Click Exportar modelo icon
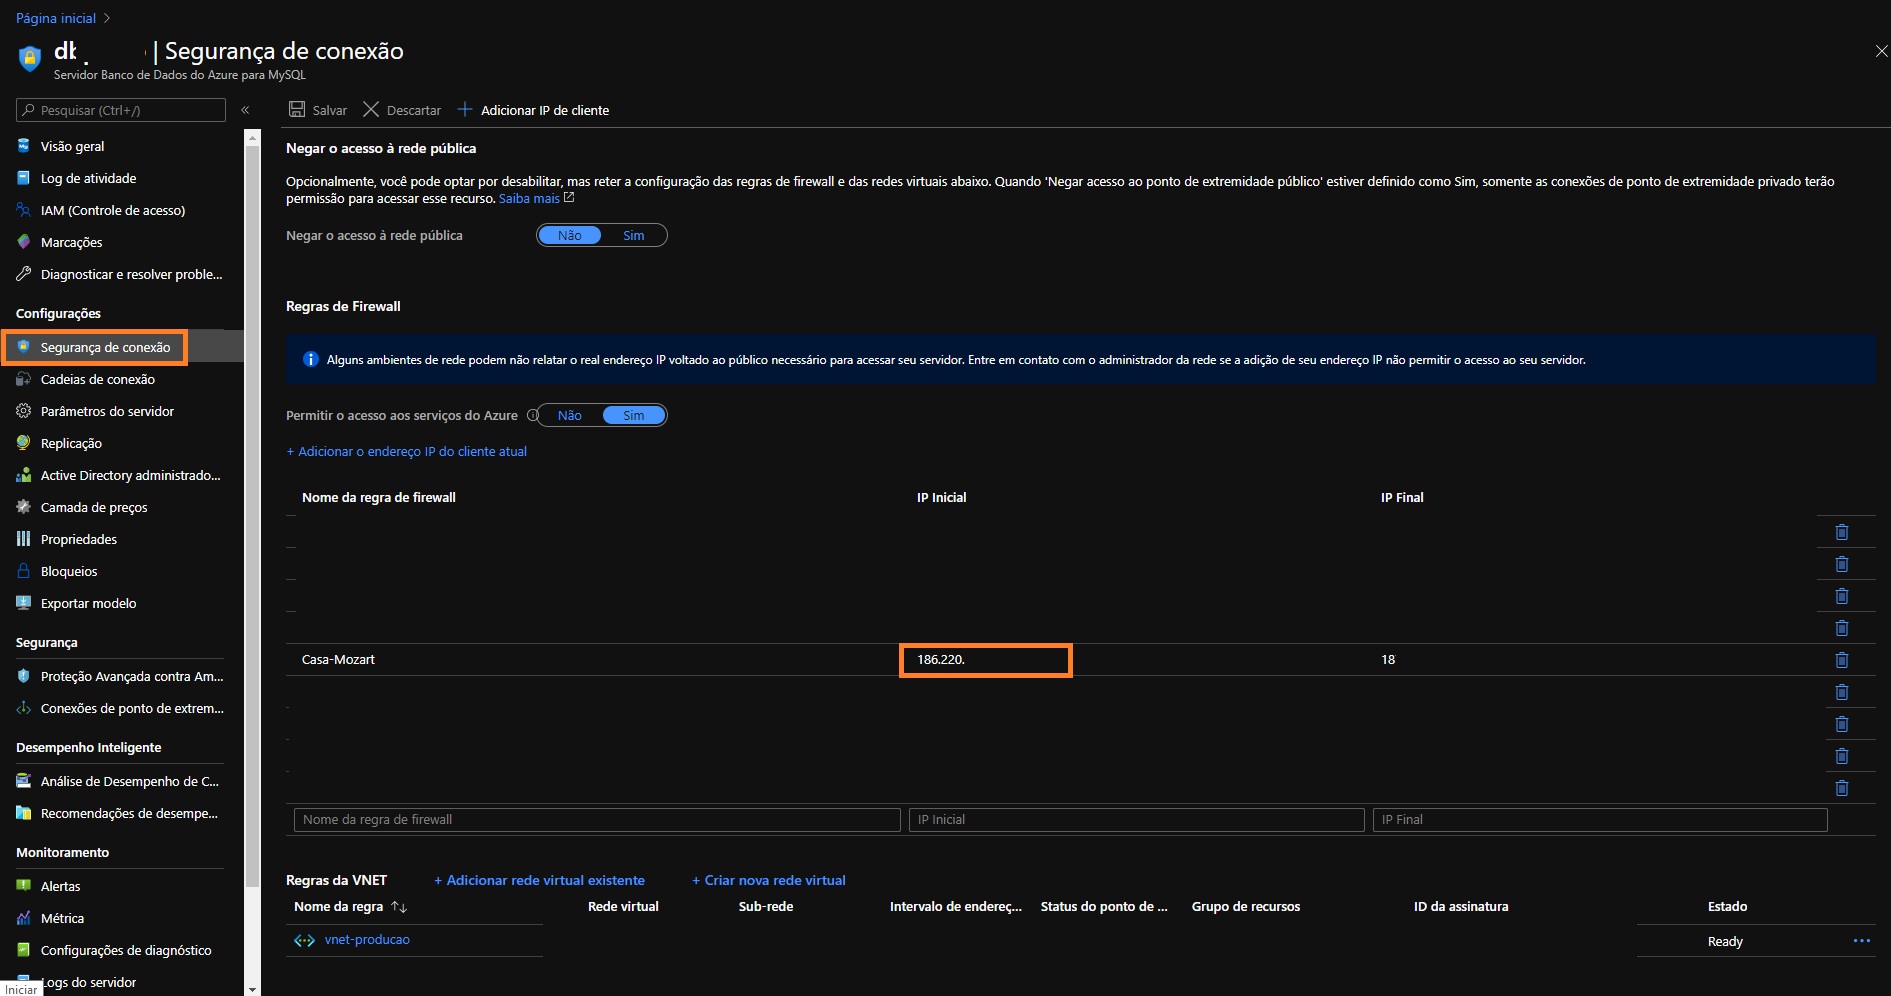The image size is (1891, 996). pos(24,603)
